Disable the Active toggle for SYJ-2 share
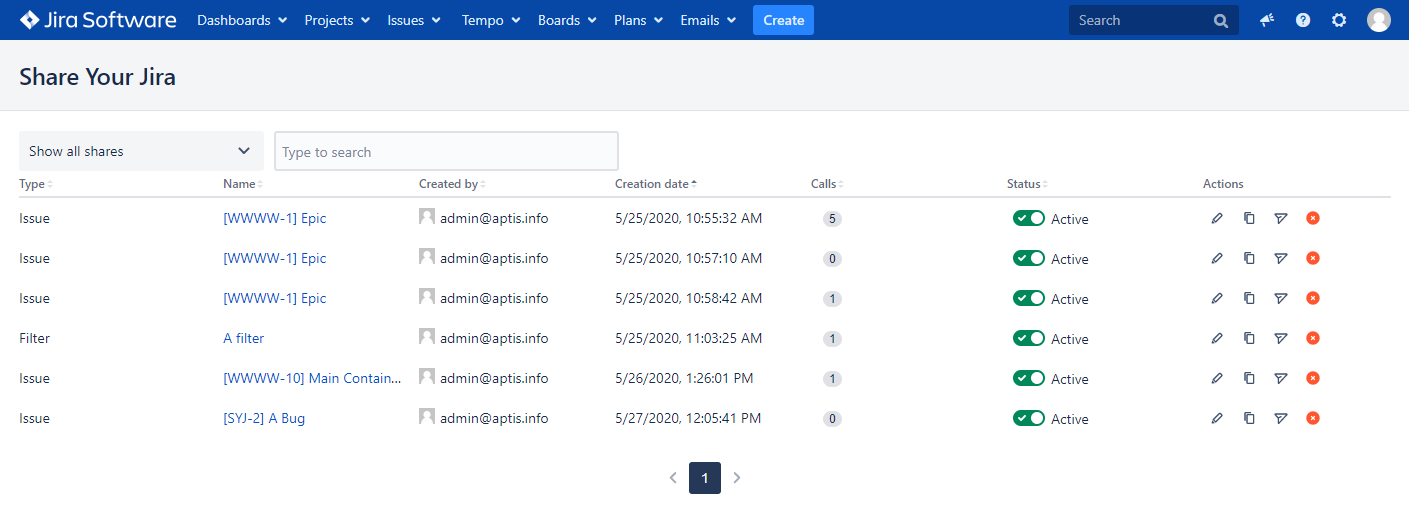 [x=1028, y=418]
